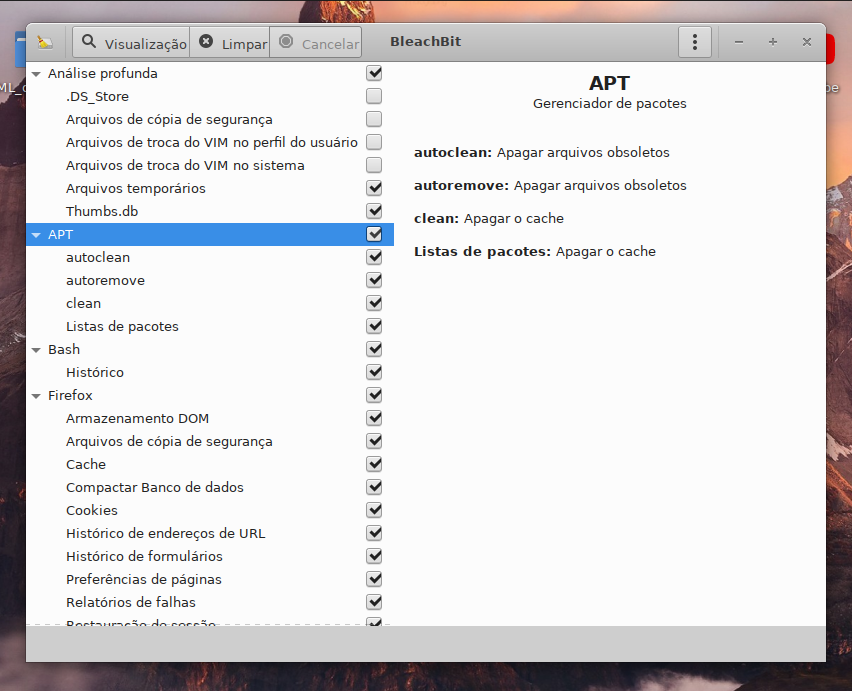Collapse the Firefox cleaner group

(36, 396)
